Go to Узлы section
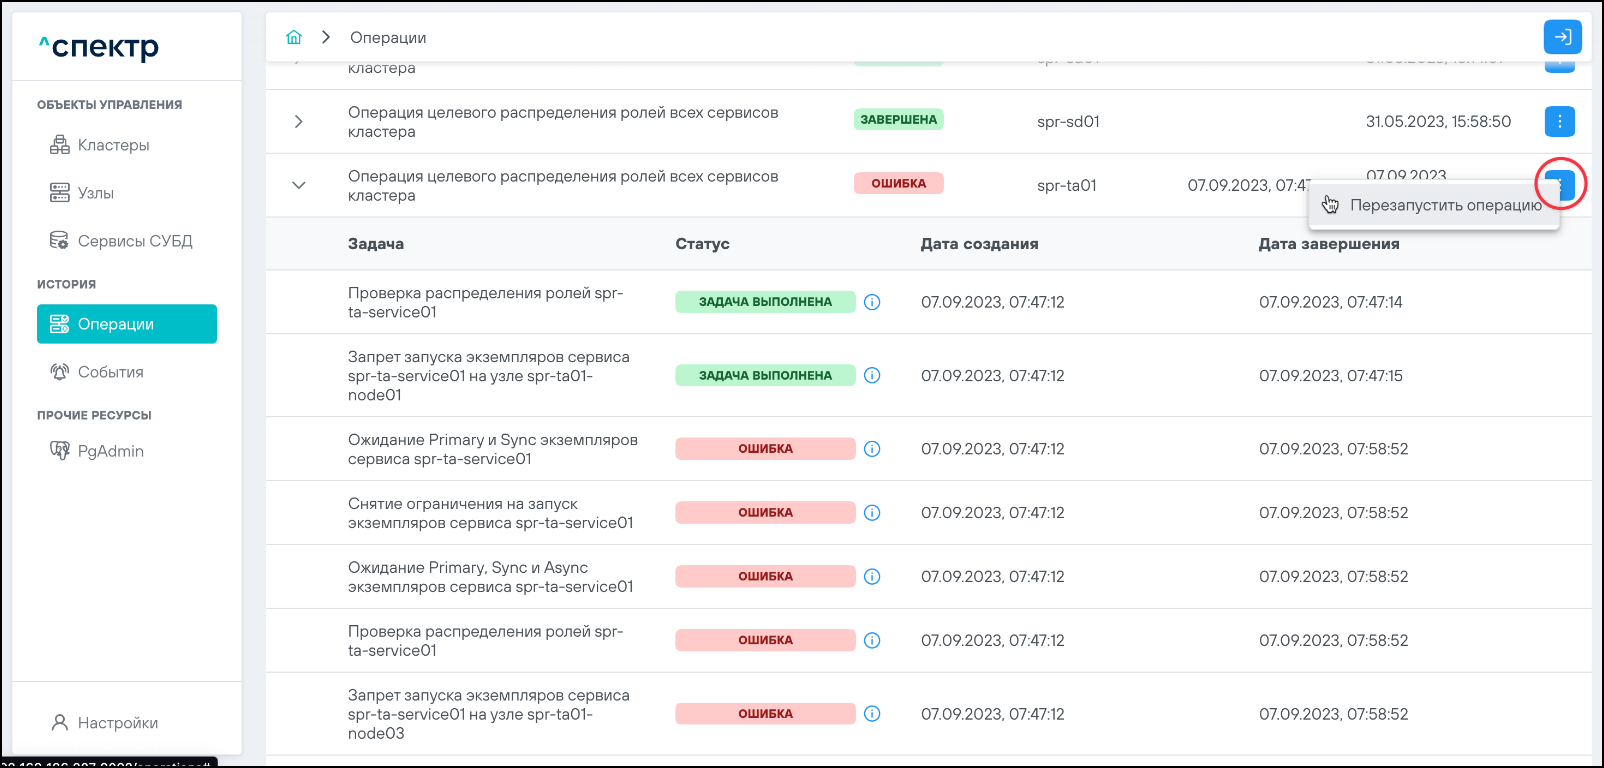This screenshot has width=1604, height=768. click(96, 193)
